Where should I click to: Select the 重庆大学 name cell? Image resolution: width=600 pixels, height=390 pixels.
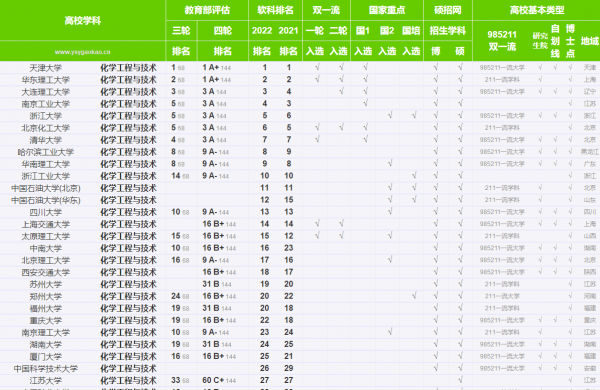tap(46, 321)
